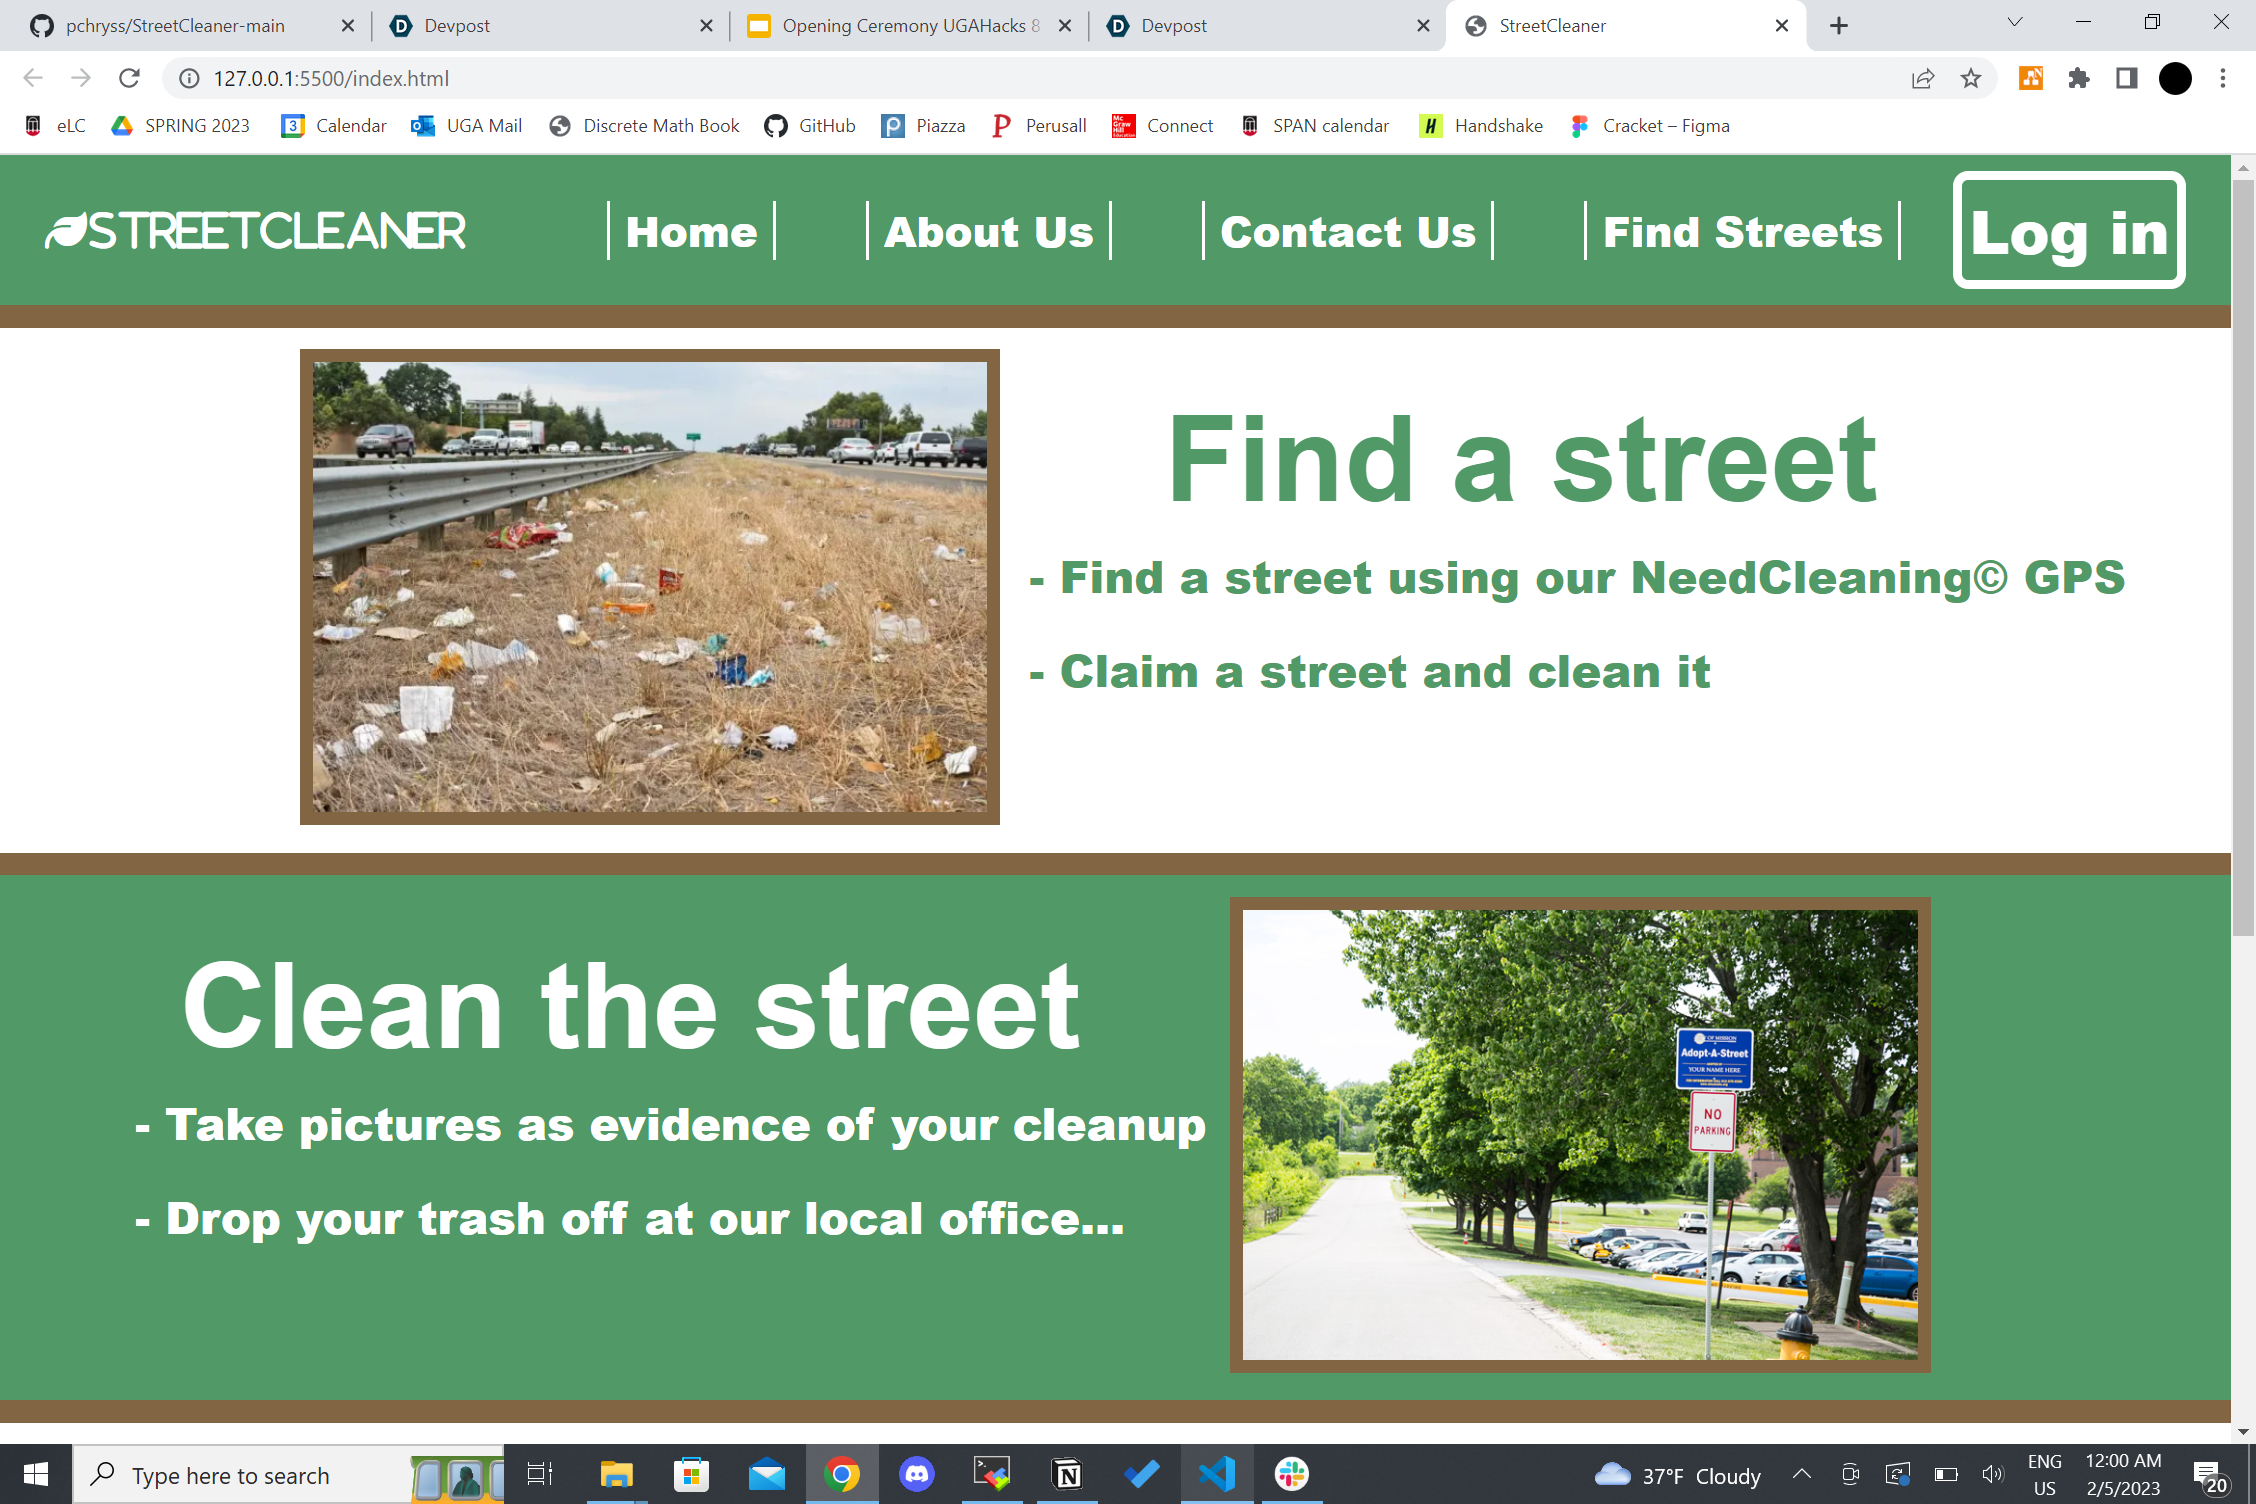
Task: Open the browser profile avatar
Action: point(2174,78)
